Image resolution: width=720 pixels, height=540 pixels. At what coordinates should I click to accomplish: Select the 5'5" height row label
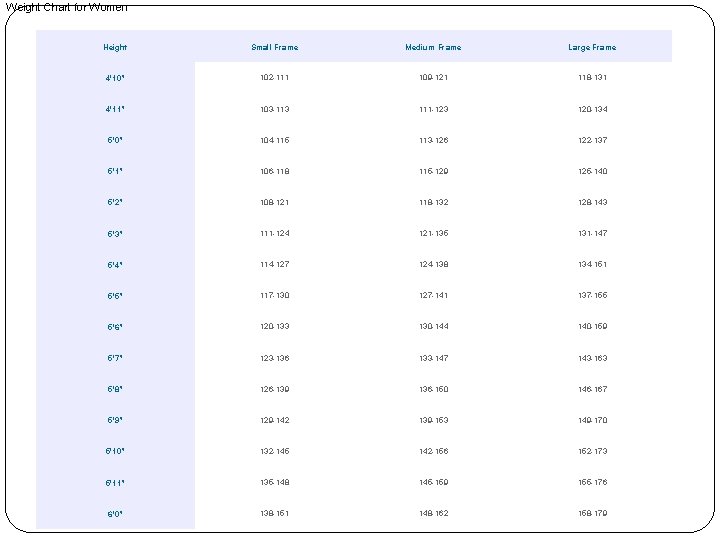tap(115, 296)
